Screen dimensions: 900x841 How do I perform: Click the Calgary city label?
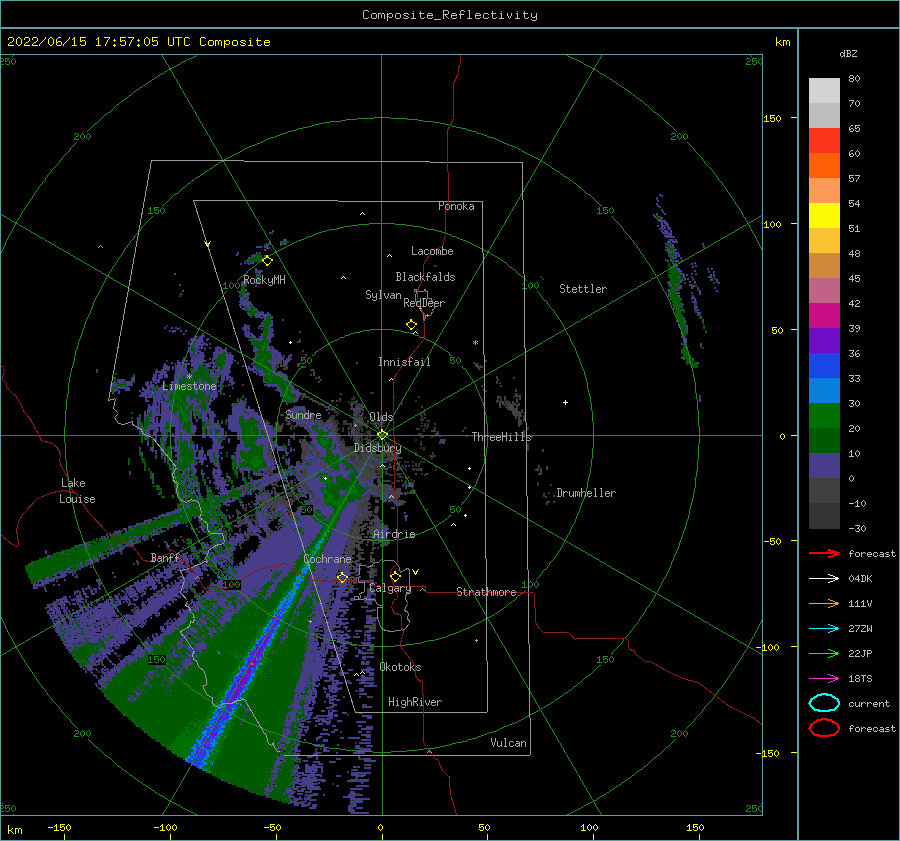390,588
